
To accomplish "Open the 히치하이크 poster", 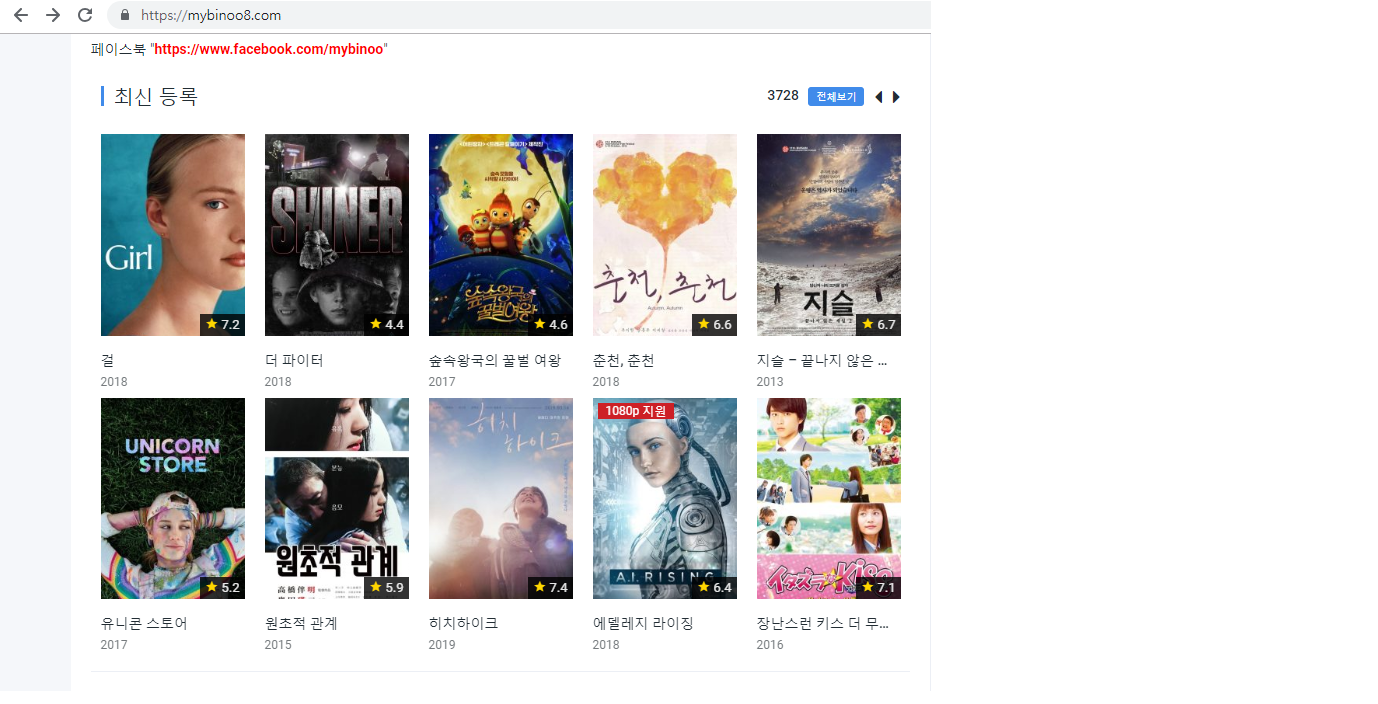I will pyautogui.click(x=501, y=498).
